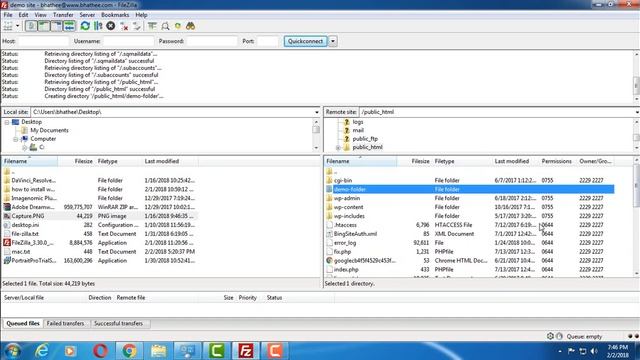Screen dimensions: 640x360
Task: Open the Windows Start menu
Action: coord(13,351)
